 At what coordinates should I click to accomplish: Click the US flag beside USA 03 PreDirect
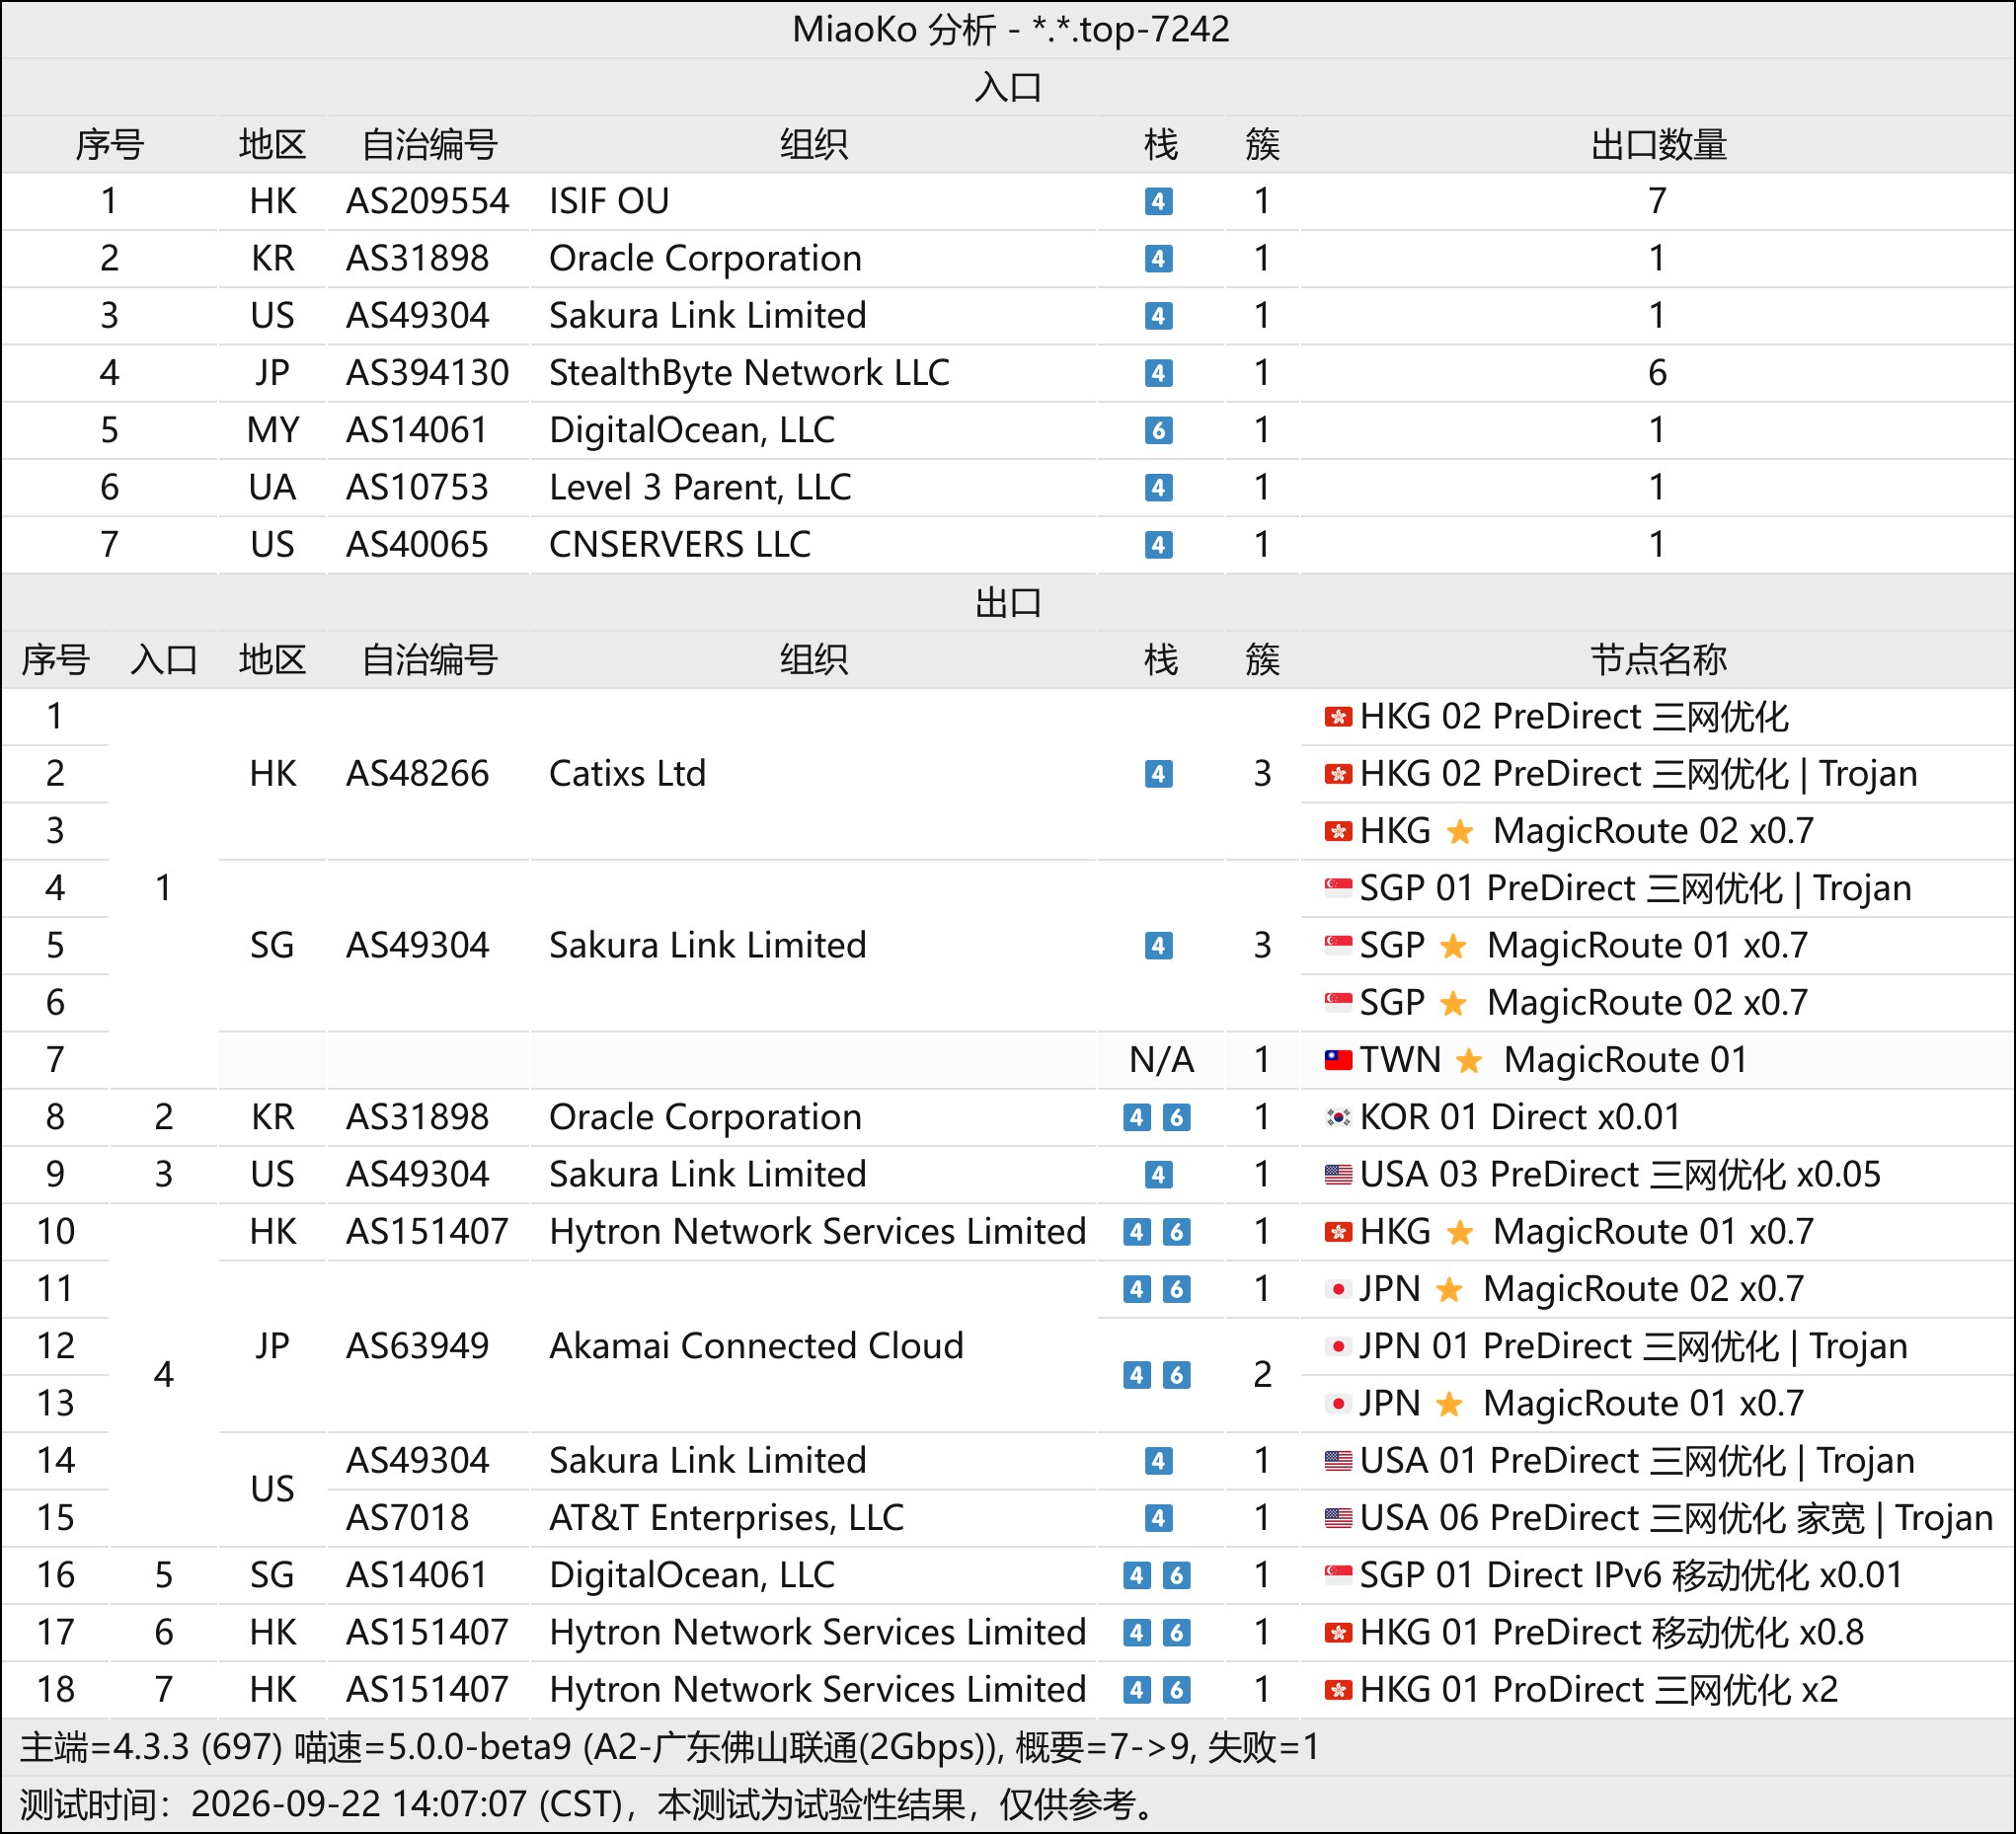coord(1338,1175)
